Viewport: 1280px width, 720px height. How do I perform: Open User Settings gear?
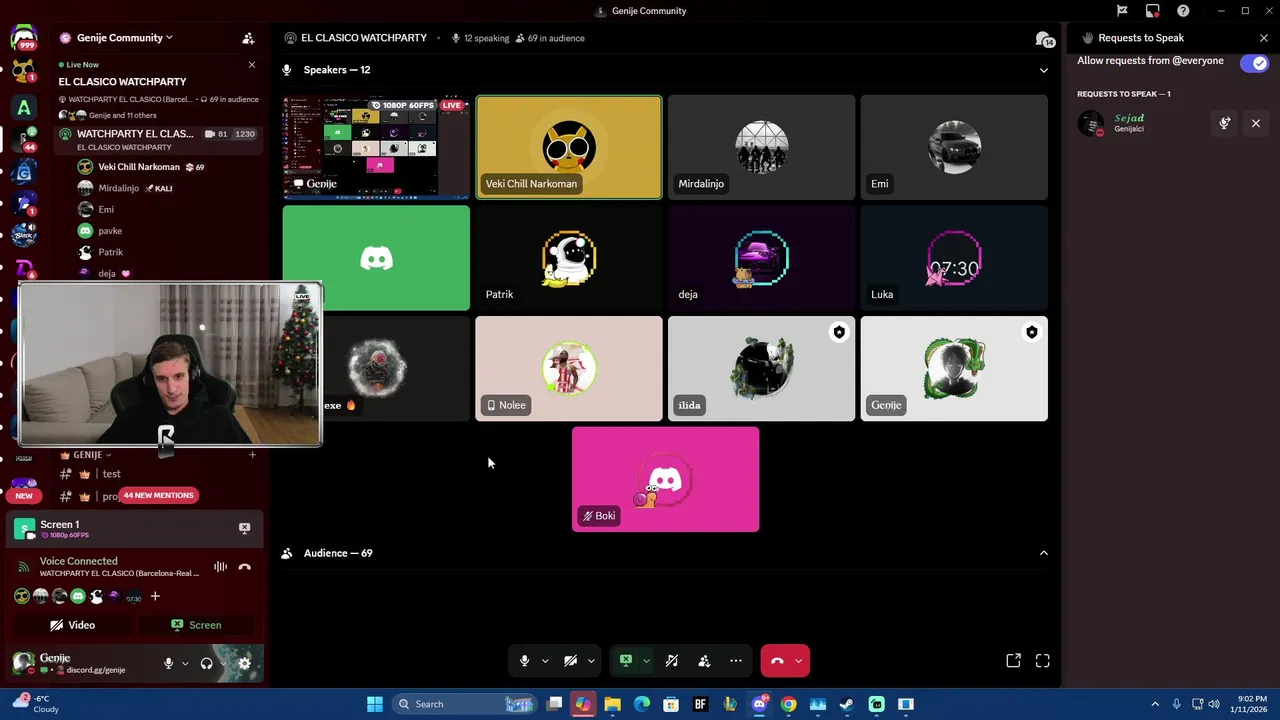pos(244,664)
